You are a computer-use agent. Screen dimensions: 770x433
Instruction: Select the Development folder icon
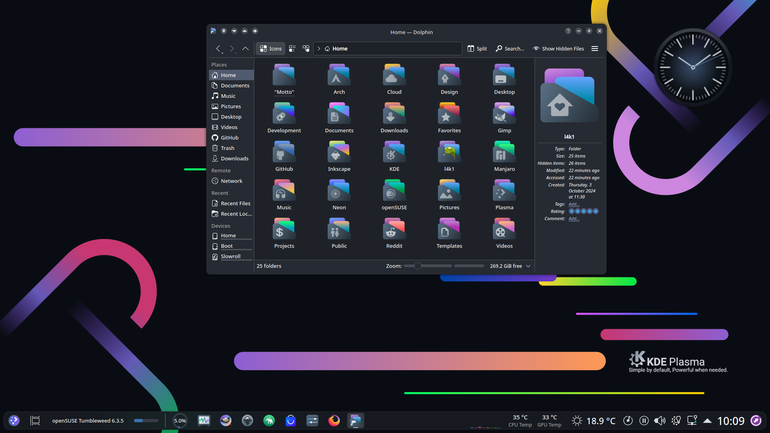point(284,114)
